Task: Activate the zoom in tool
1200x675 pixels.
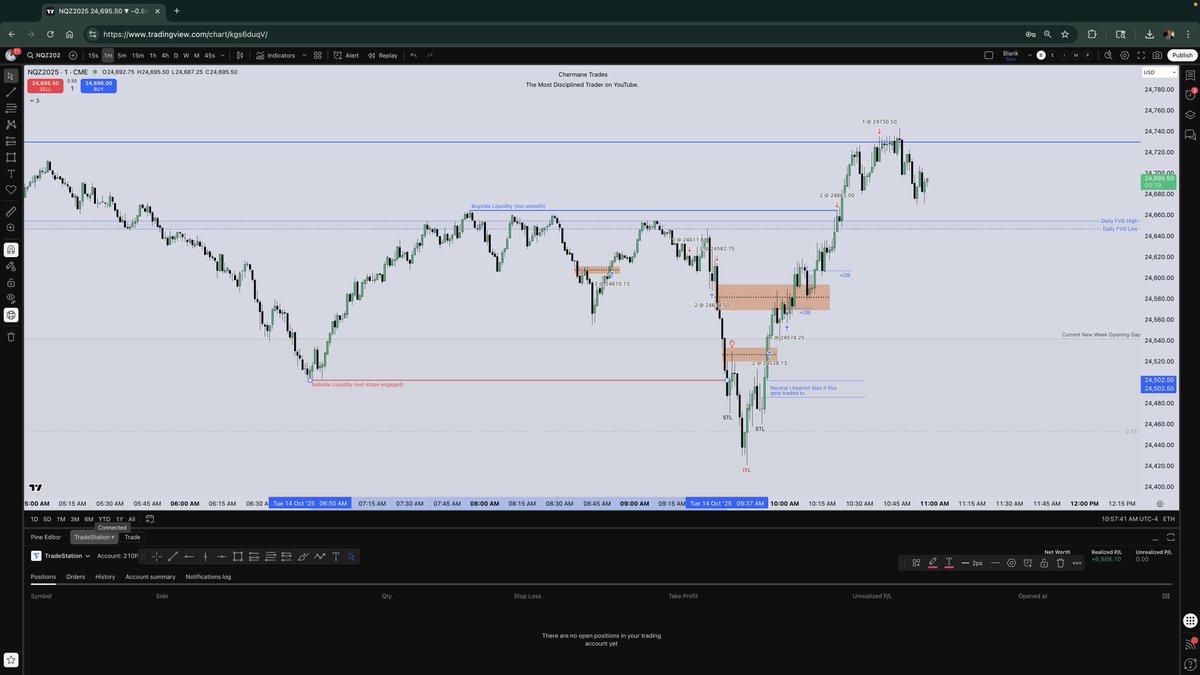Action: (x=11, y=228)
